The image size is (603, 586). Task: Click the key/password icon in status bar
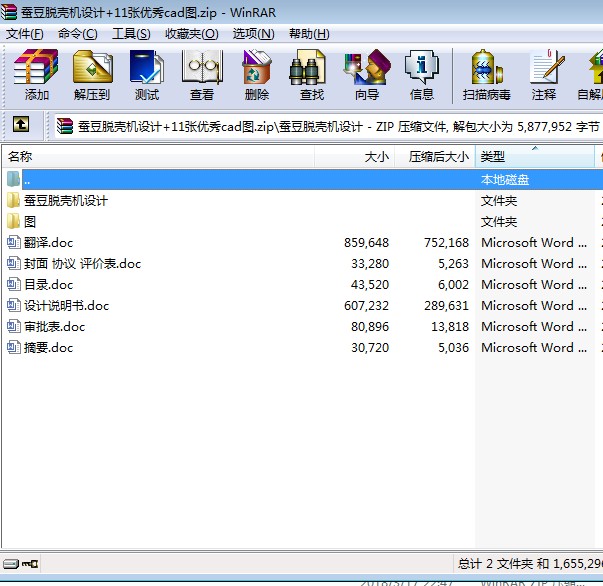(x=30, y=564)
